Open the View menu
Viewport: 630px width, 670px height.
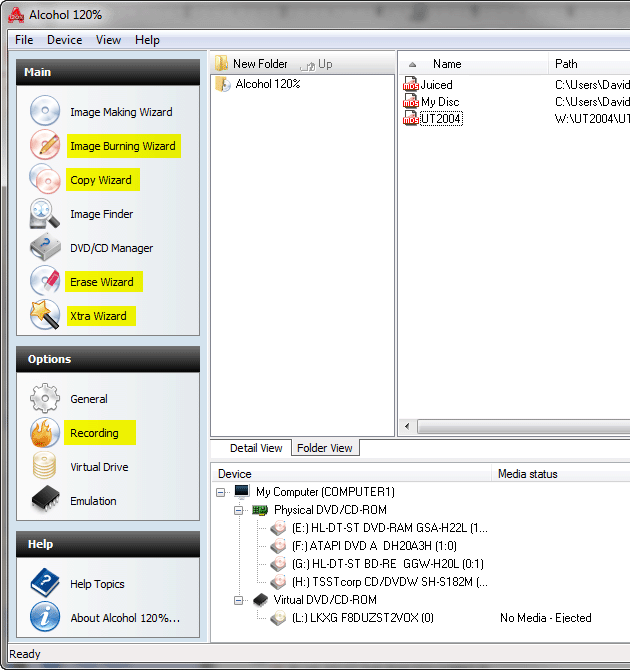point(108,40)
